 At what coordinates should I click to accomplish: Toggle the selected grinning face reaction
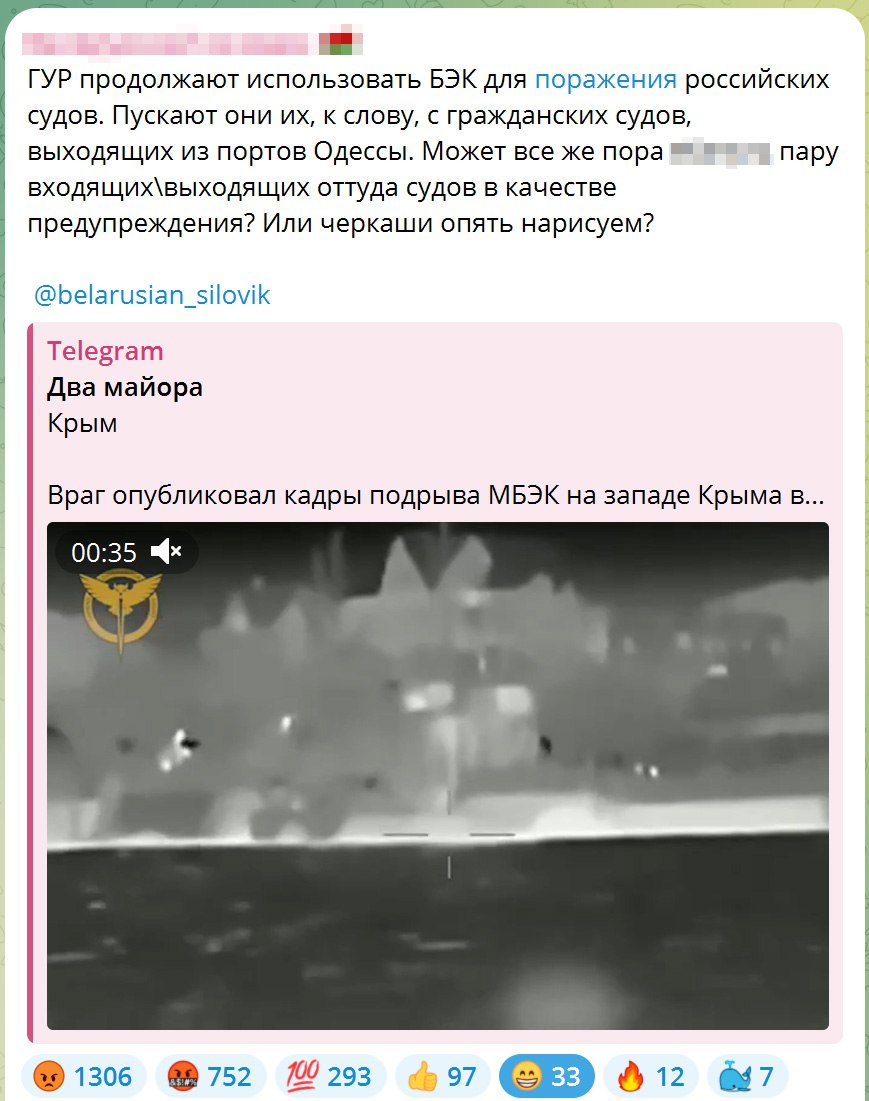[547, 1076]
